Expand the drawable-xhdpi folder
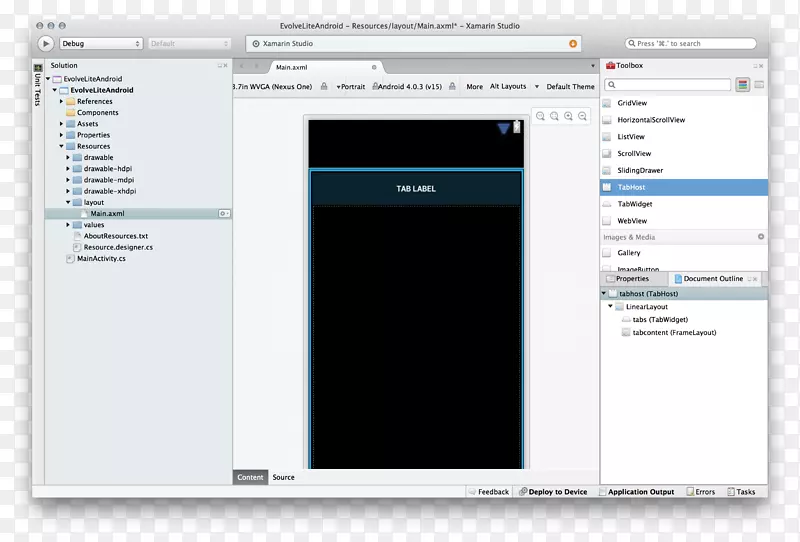This screenshot has width=800, height=542. click(x=68, y=191)
